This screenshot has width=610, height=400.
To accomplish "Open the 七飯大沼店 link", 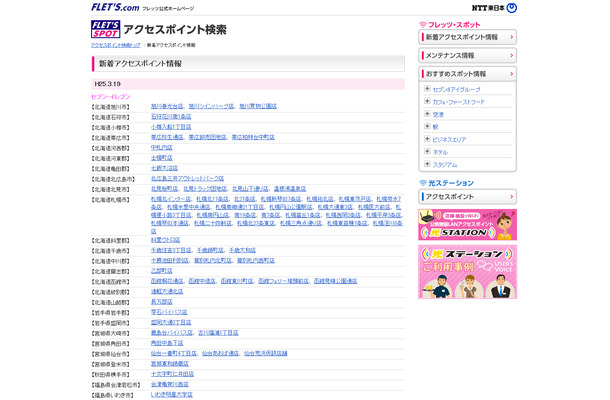I will coord(164,168).
